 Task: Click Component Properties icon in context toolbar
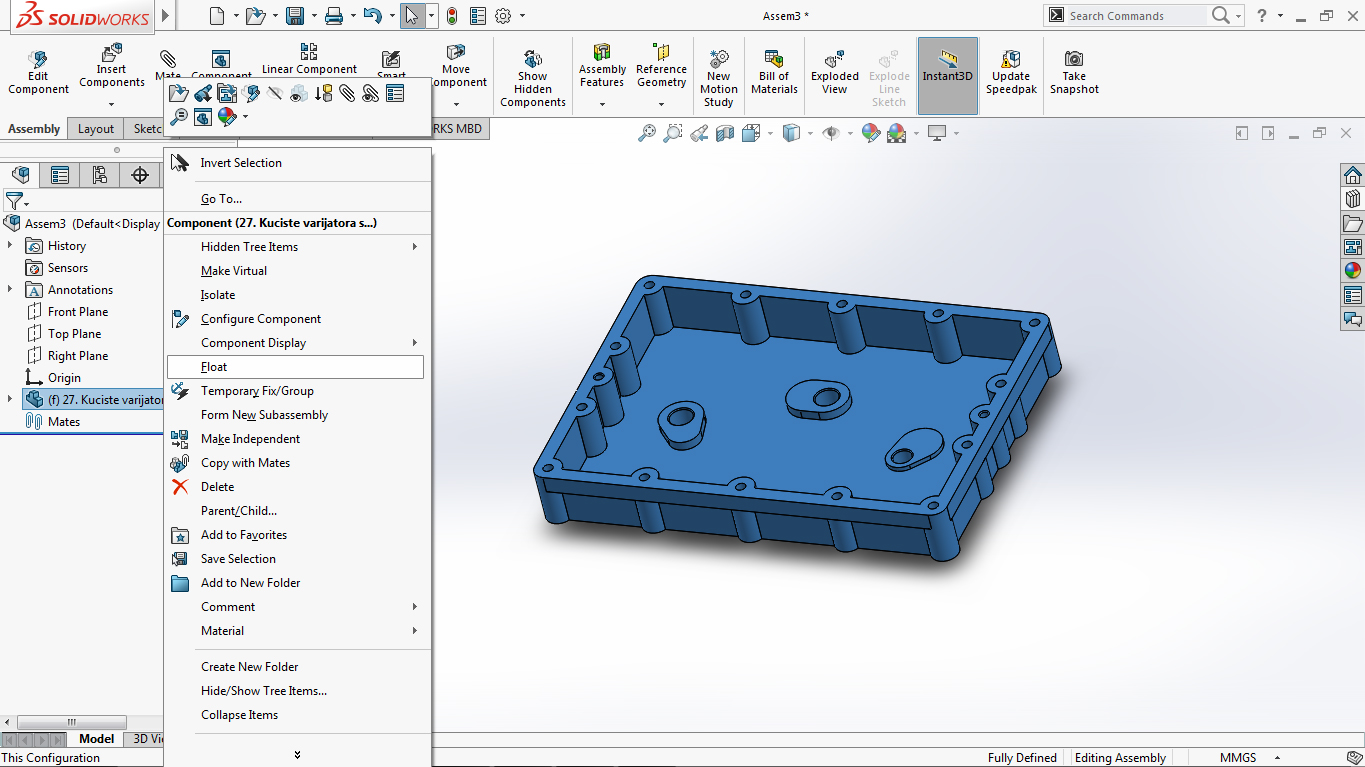[x=395, y=93]
